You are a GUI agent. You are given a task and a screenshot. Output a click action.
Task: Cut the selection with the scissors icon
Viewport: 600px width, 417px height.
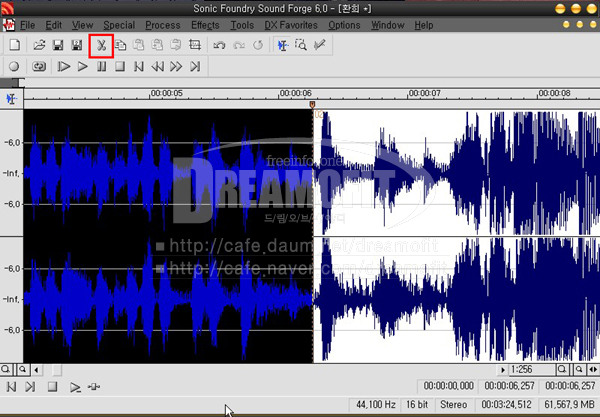(x=101, y=46)
